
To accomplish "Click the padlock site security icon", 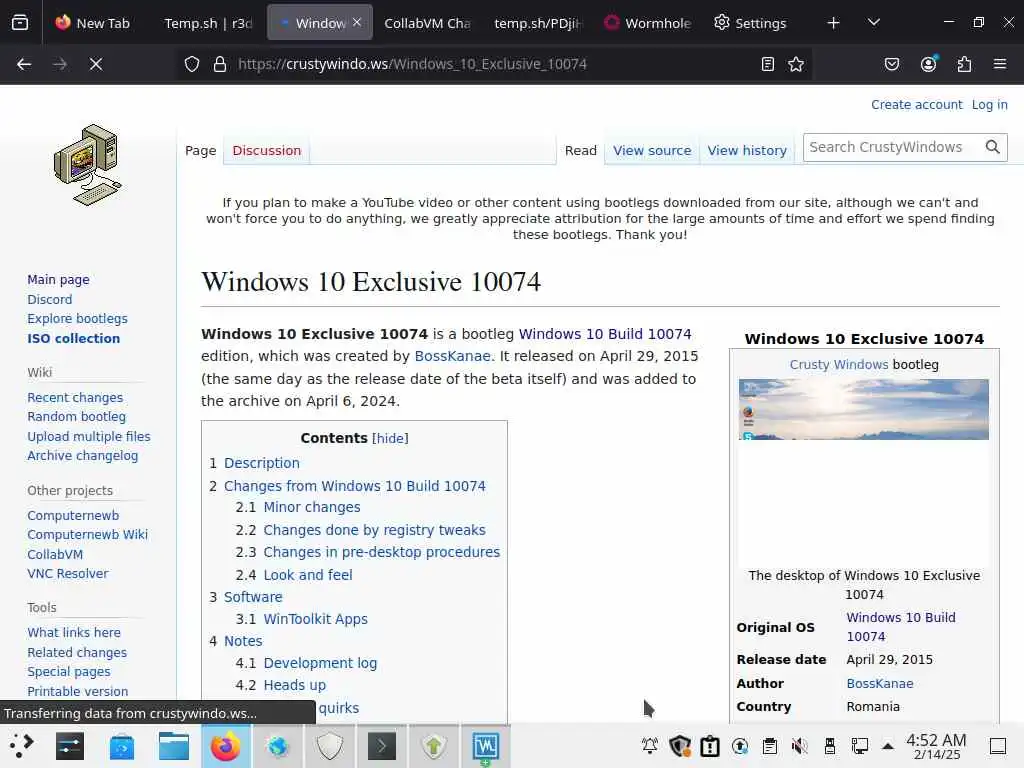I will click(x=220, y=64).
